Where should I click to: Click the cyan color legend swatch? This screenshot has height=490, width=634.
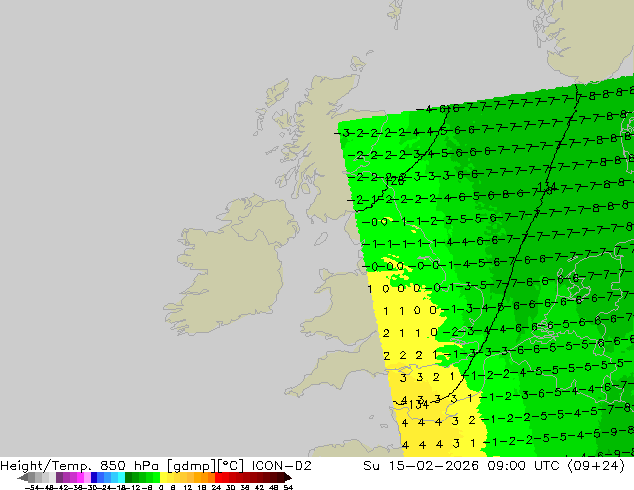[121, 477]
